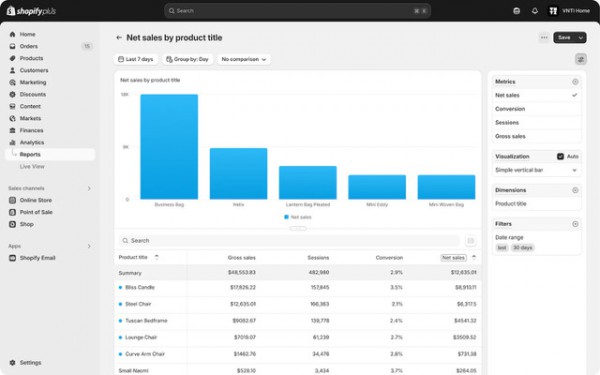Image resolution: width=600 pixels, height=375 pixels.
Task: Click the Gross sales column header
Action: [x=241, y=258]
